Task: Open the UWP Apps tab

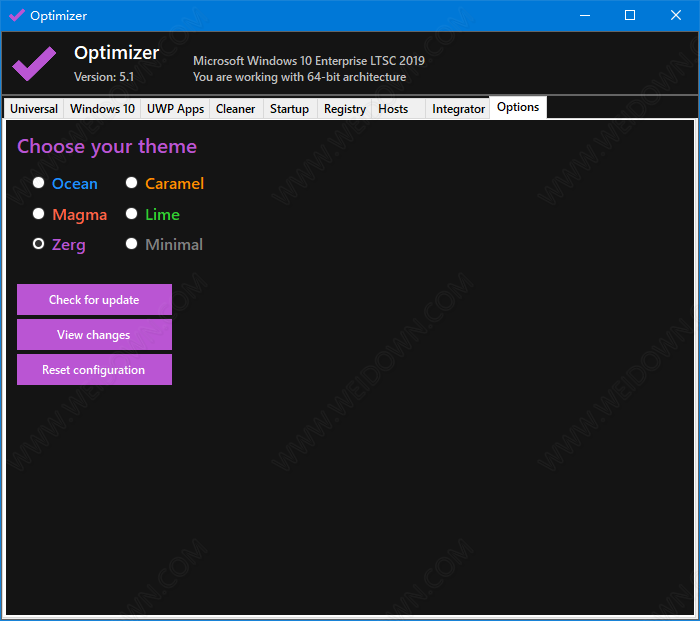Action: click(175, 109)
